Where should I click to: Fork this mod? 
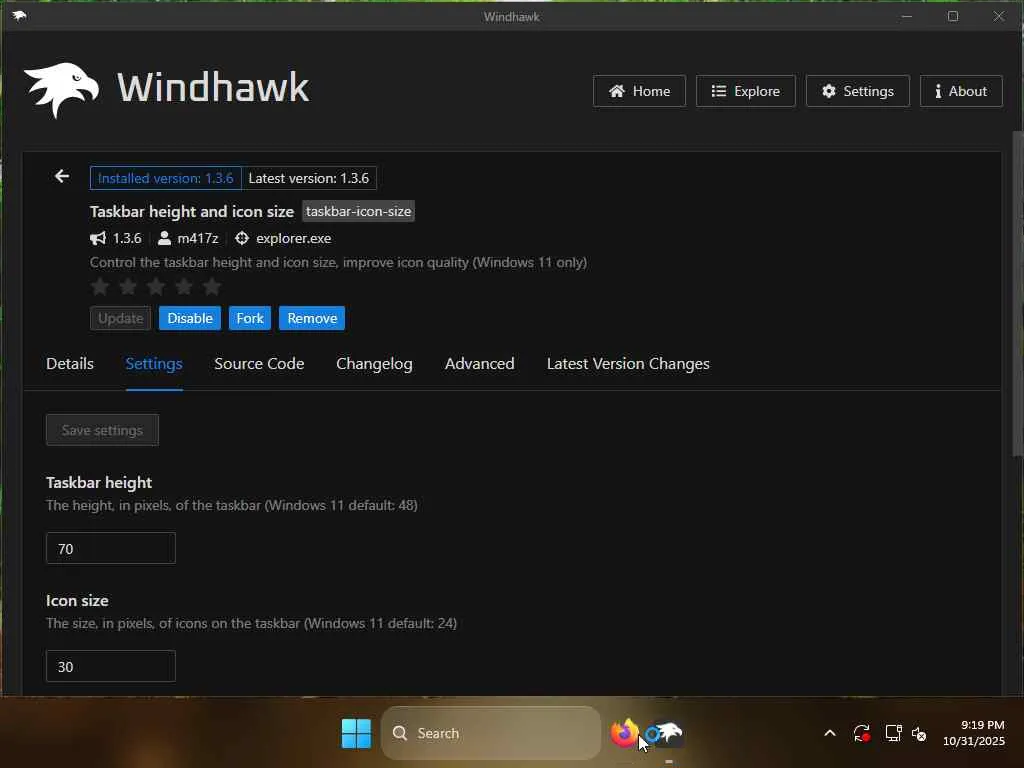(250, 318)
